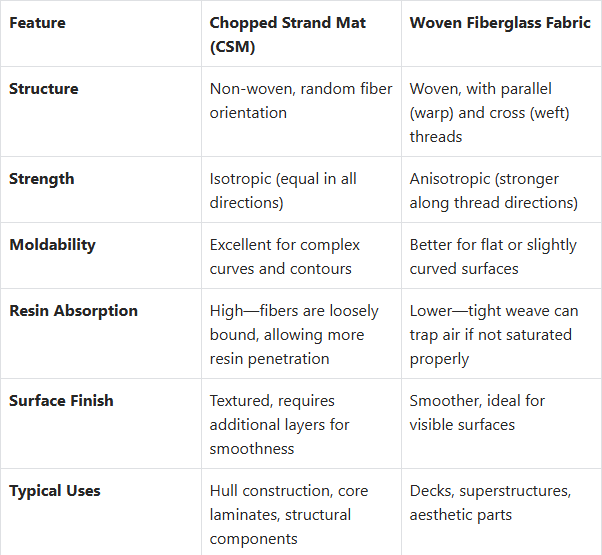Click "Textured, requires additional layers" cell
The image size is (602, 555).
coord(280,424)
